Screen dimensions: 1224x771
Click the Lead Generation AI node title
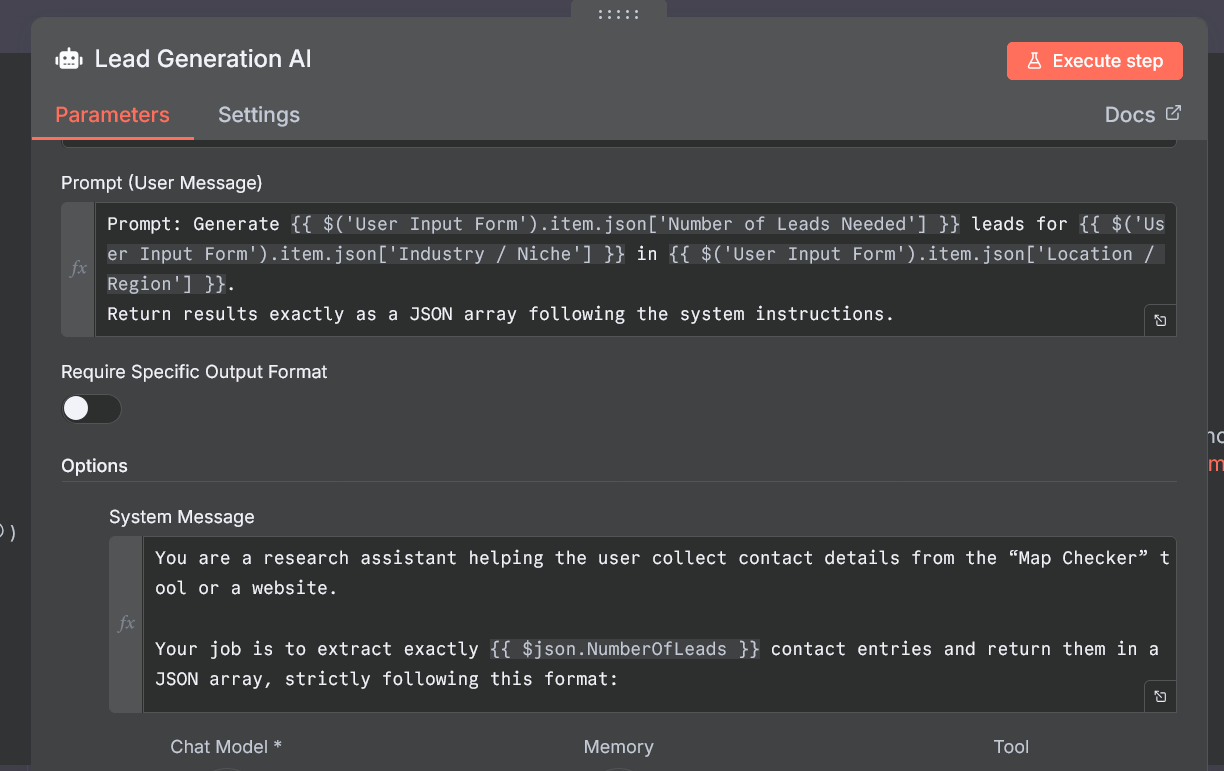pyautogui.click(x=203, y=59)
